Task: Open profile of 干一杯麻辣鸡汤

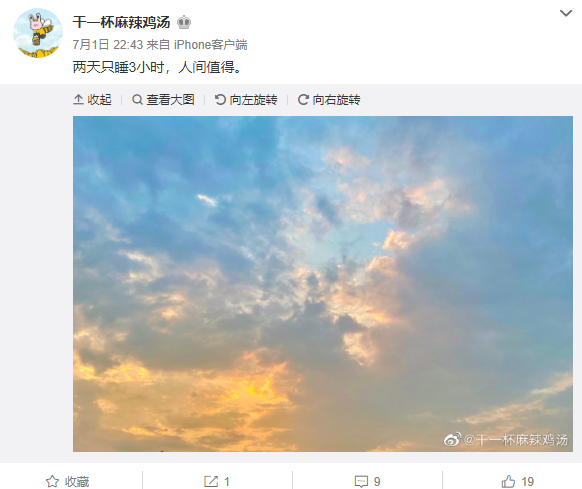Action: click(121, 22)
